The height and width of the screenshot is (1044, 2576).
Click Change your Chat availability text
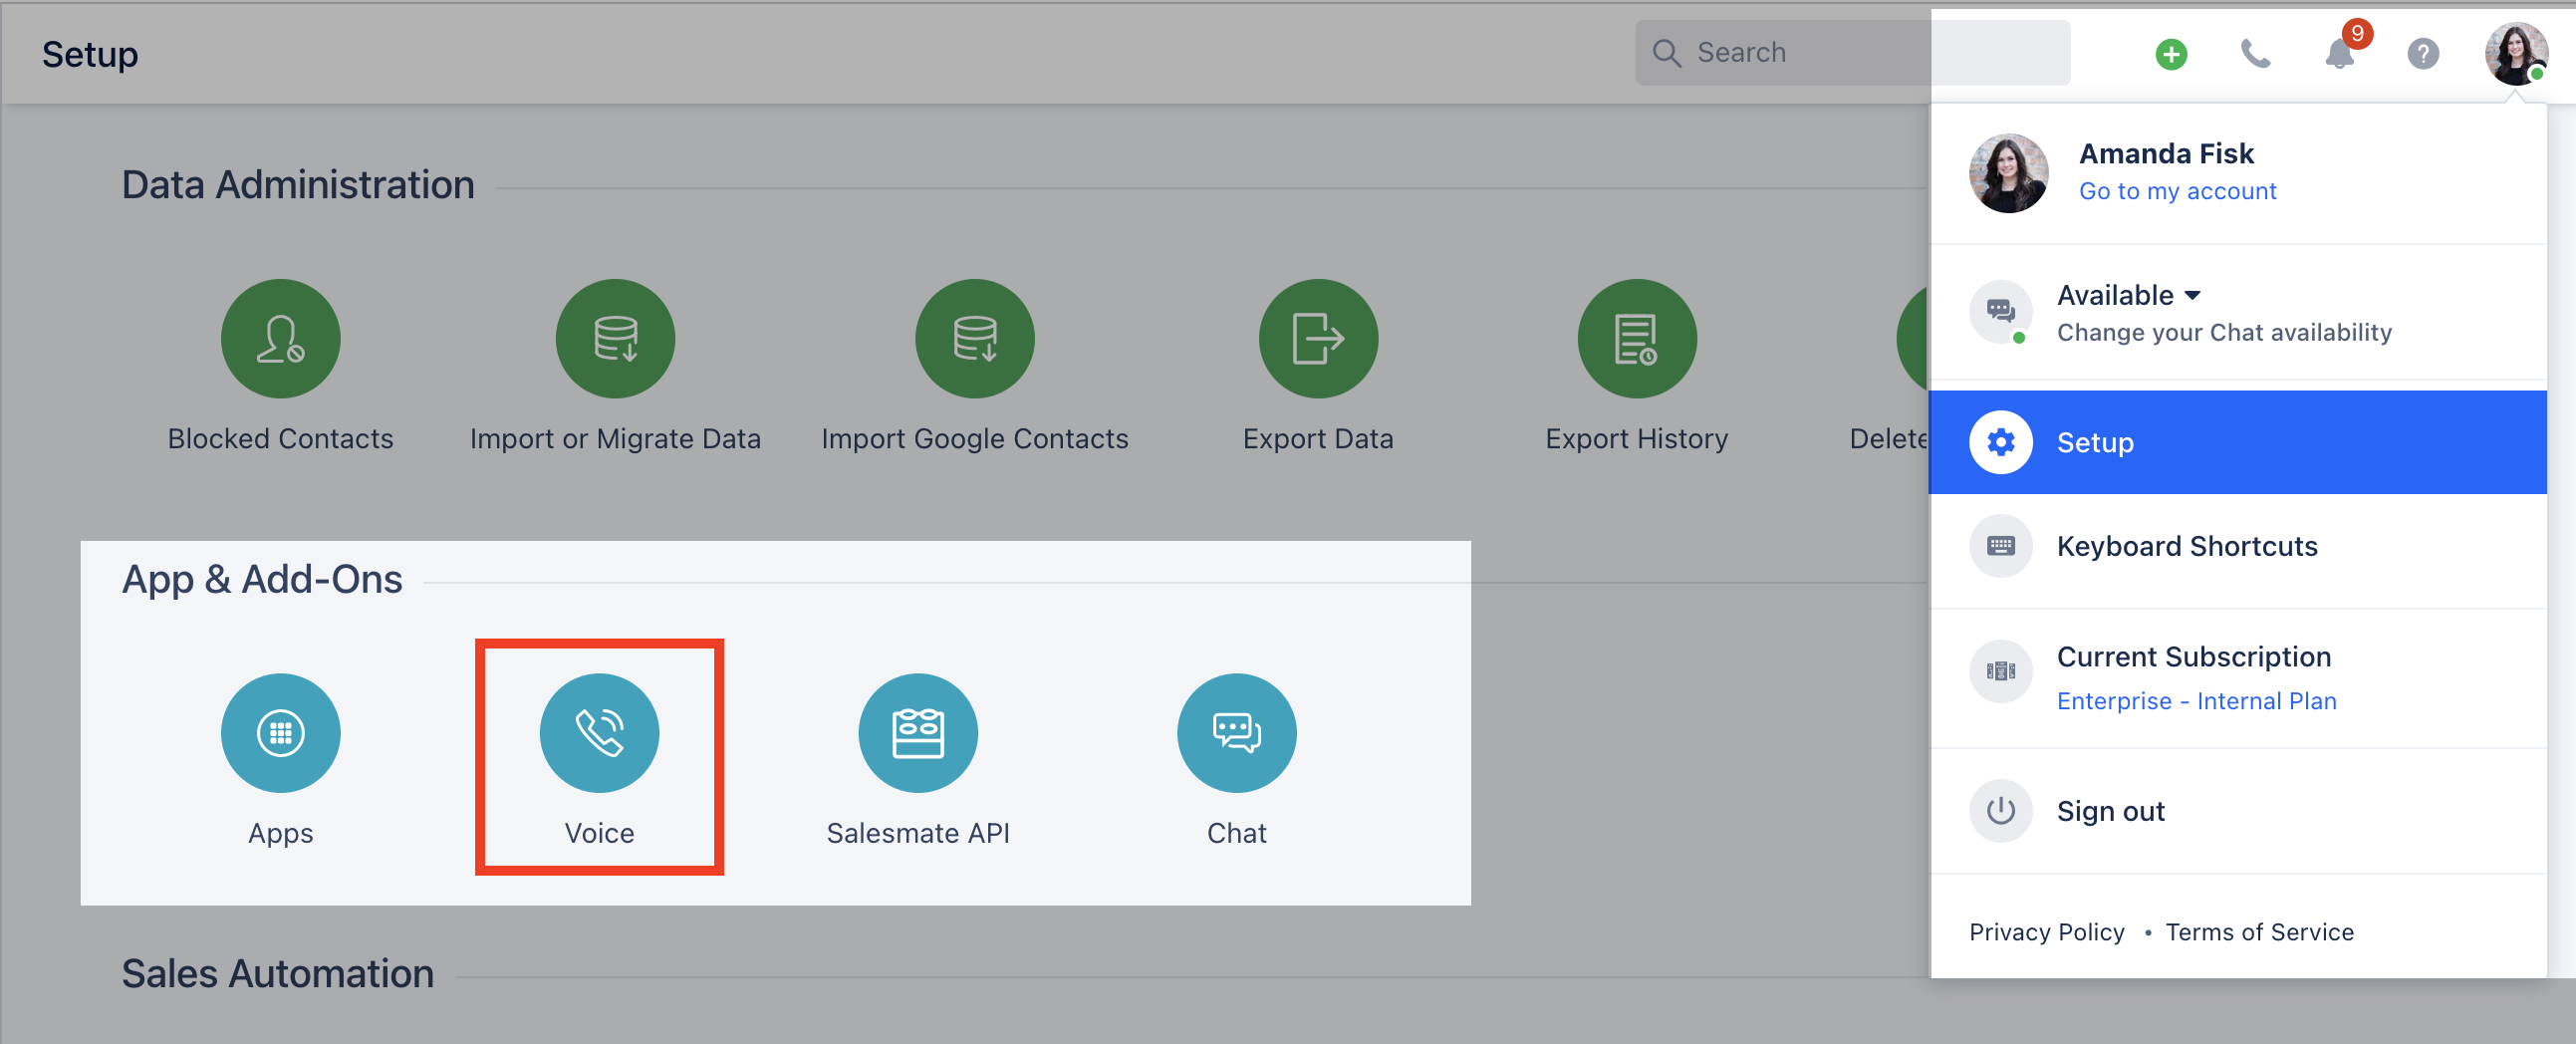[2224, 333]
